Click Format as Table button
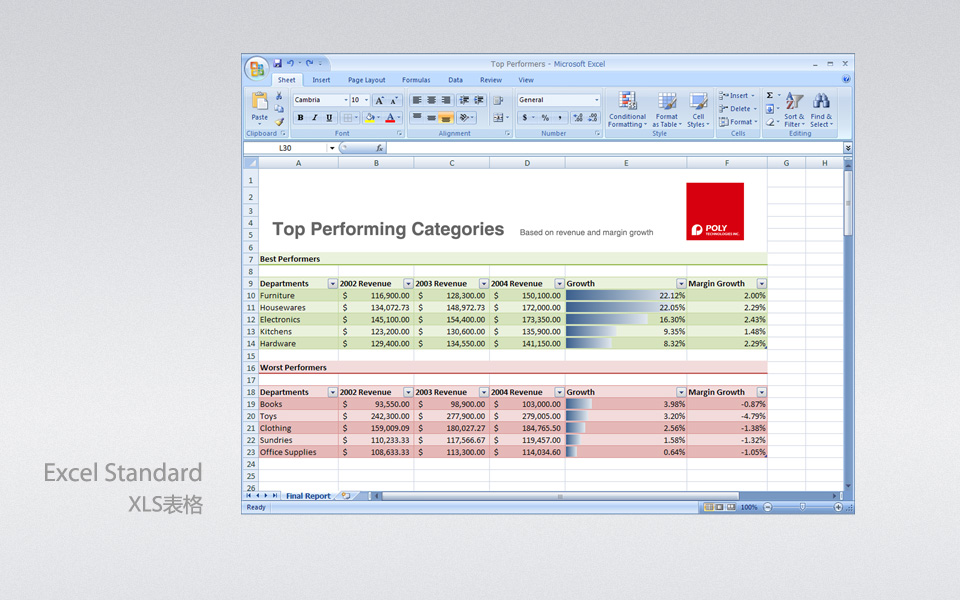The image size is (960, 600). pos(667,110)
